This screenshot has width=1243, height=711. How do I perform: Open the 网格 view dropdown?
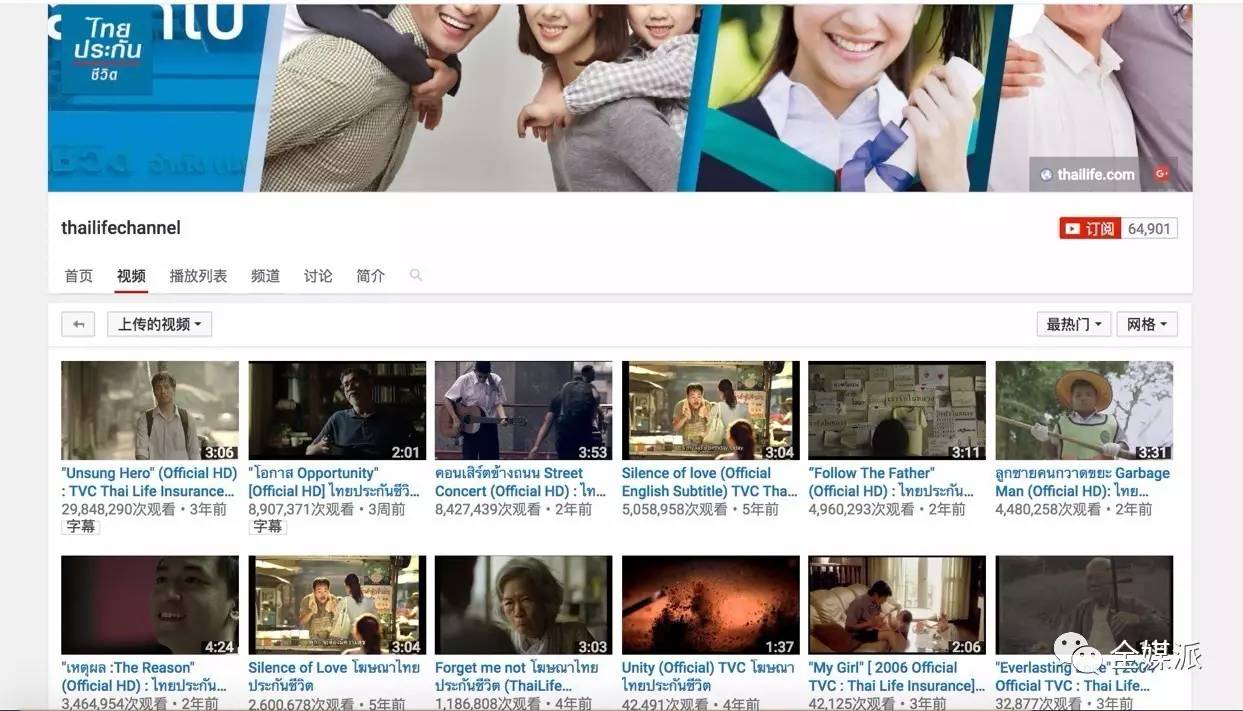(1147, 324)
